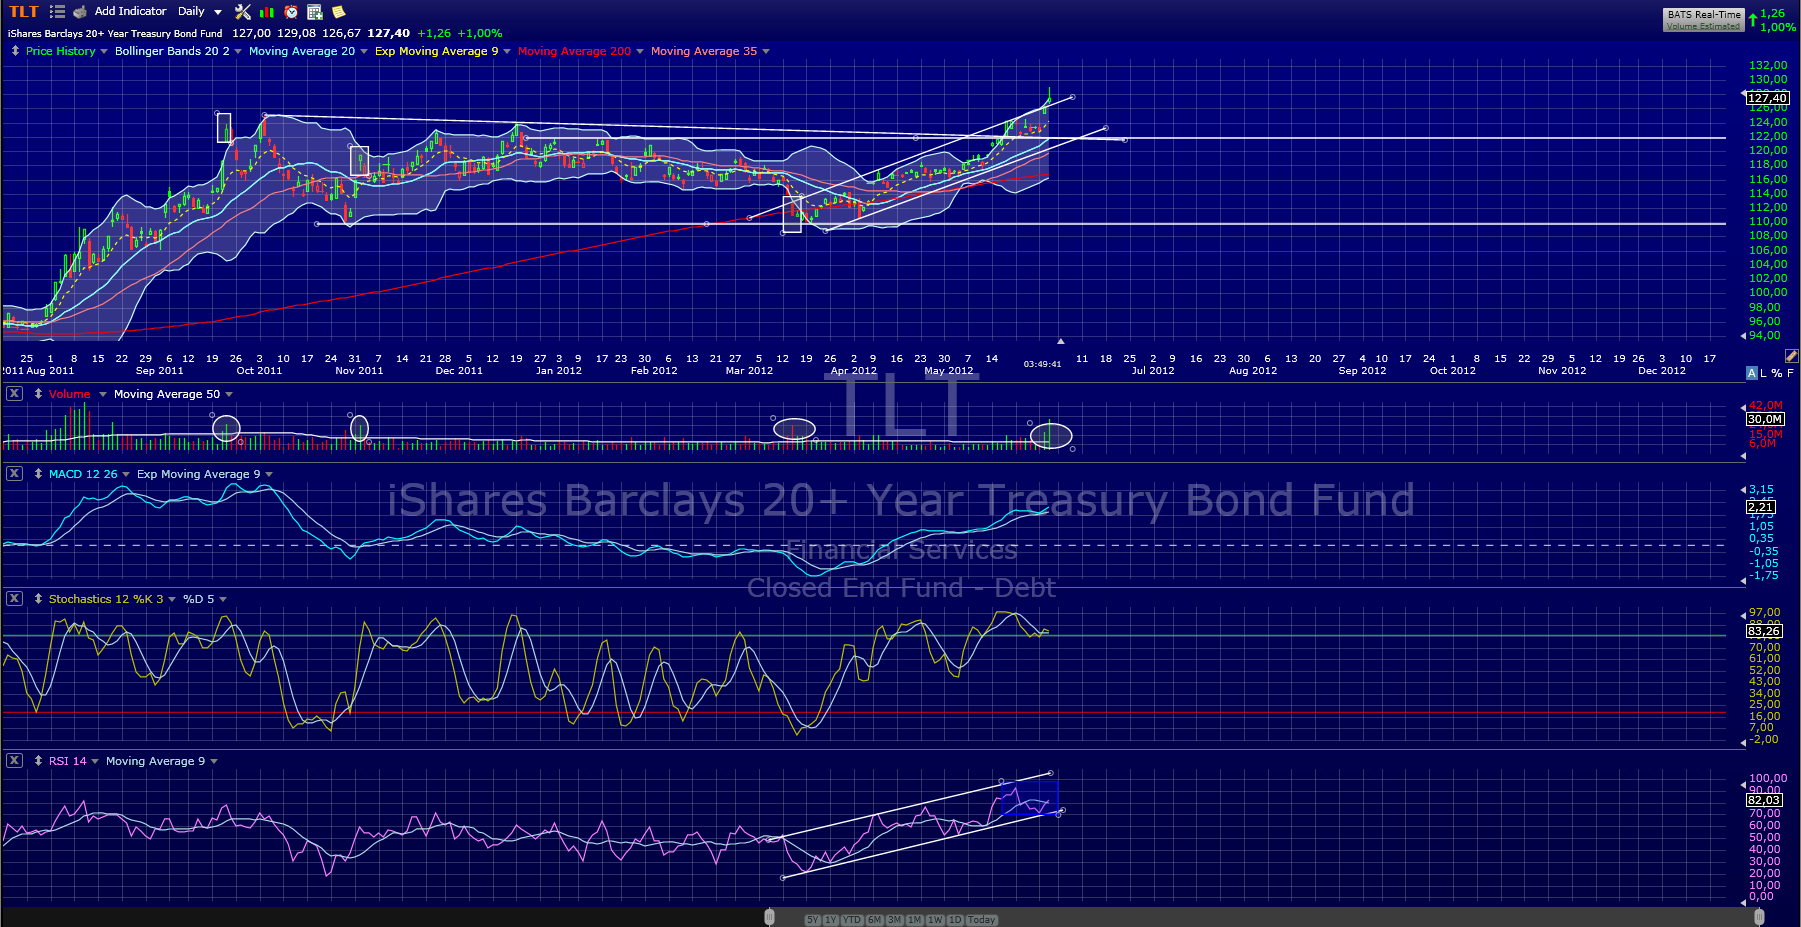Set time range to 3M

(x=894, y=920)
